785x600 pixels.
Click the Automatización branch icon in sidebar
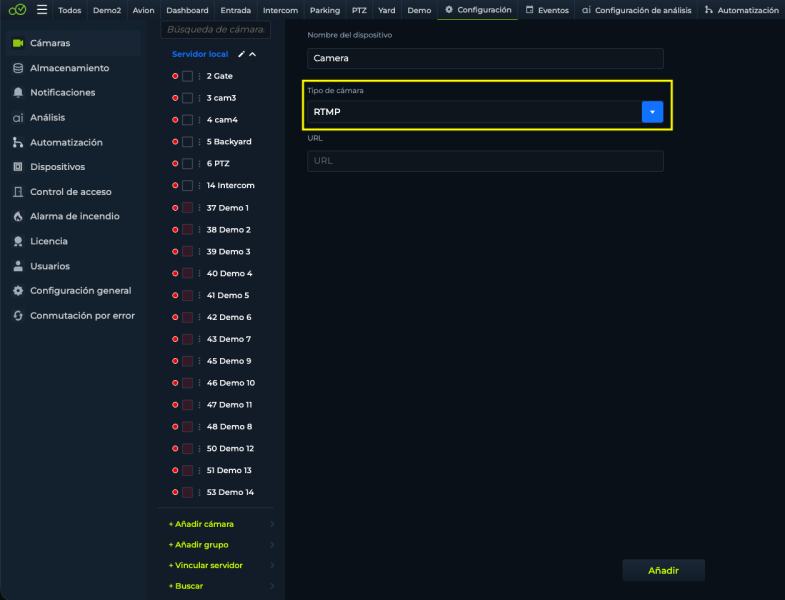click(18, 142)
